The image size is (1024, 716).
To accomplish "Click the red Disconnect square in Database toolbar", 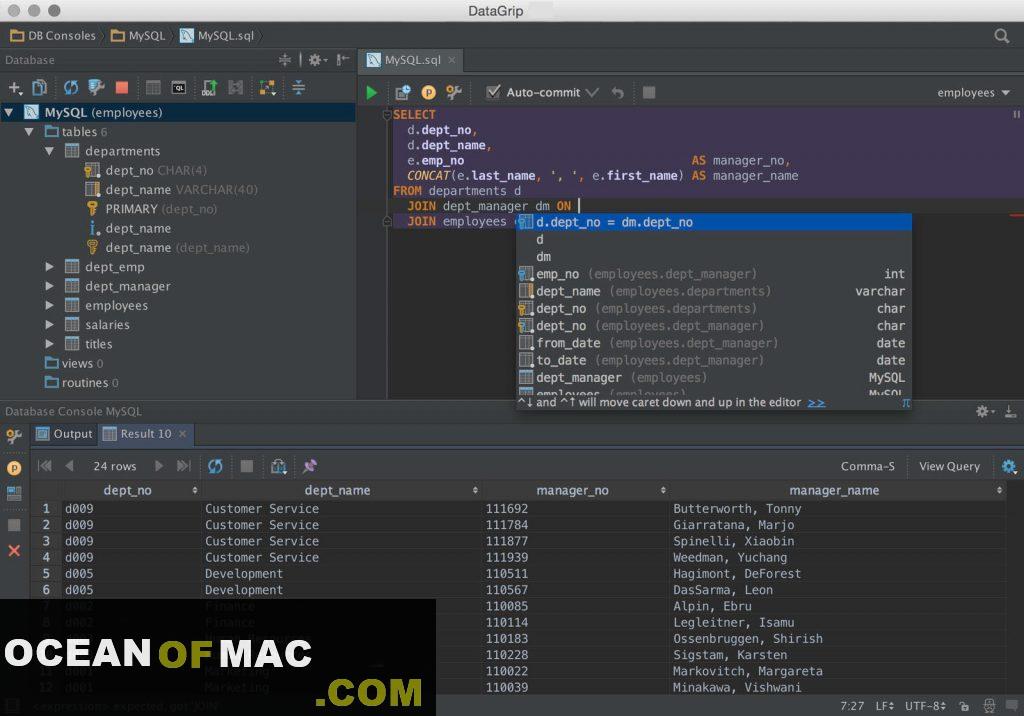I will 121,88.
